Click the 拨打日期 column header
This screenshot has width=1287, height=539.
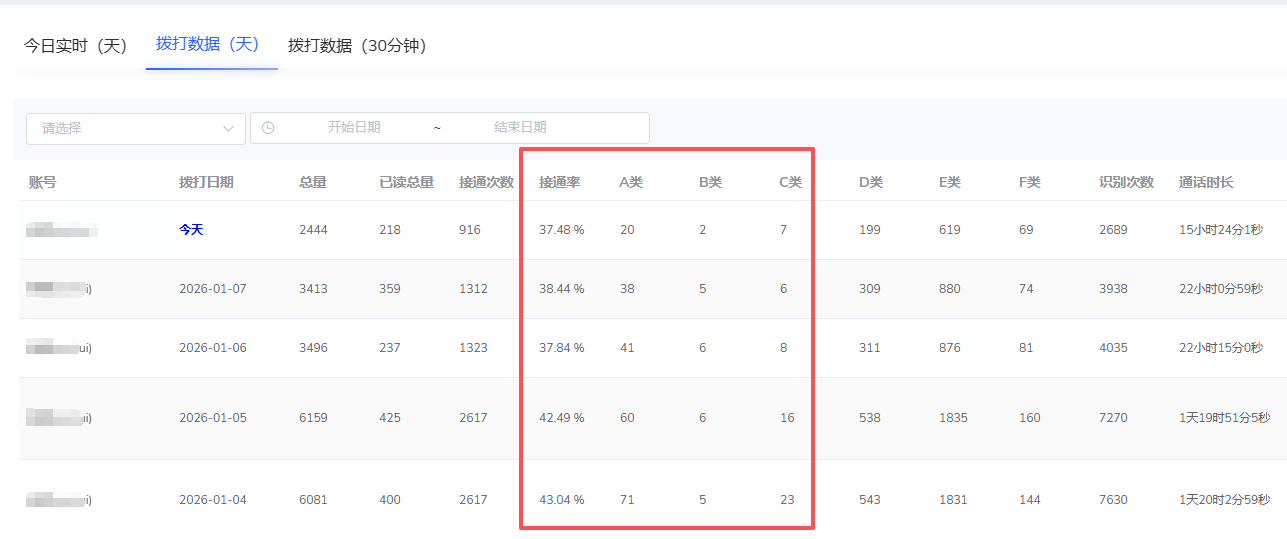pyautogui.click(x=206, y=182)
